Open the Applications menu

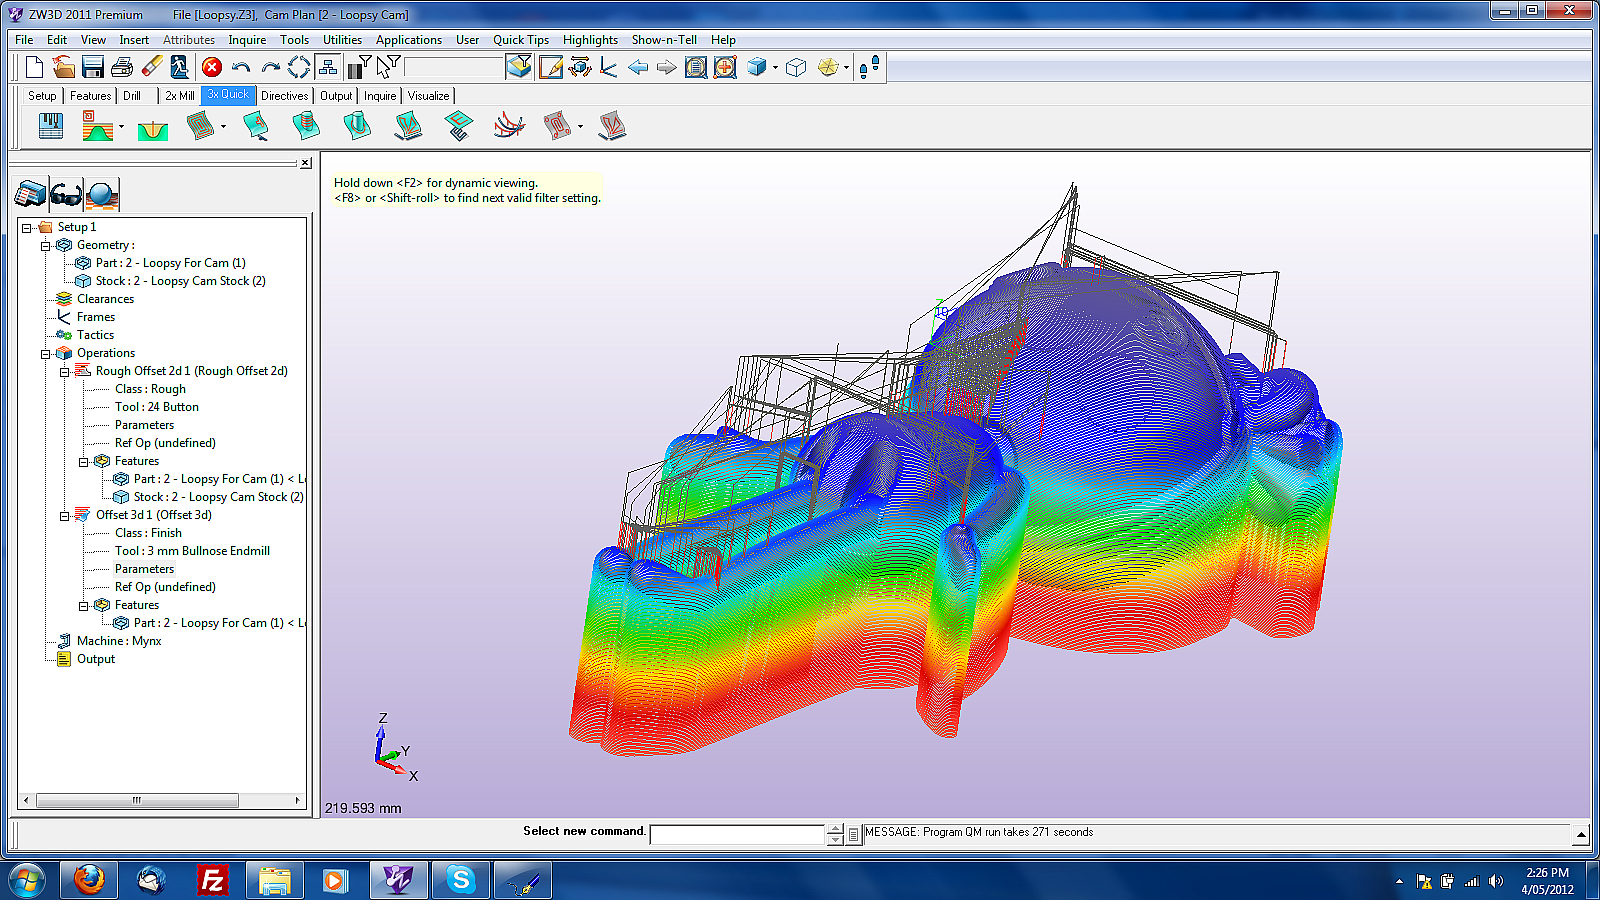click(x=409, y=40)
